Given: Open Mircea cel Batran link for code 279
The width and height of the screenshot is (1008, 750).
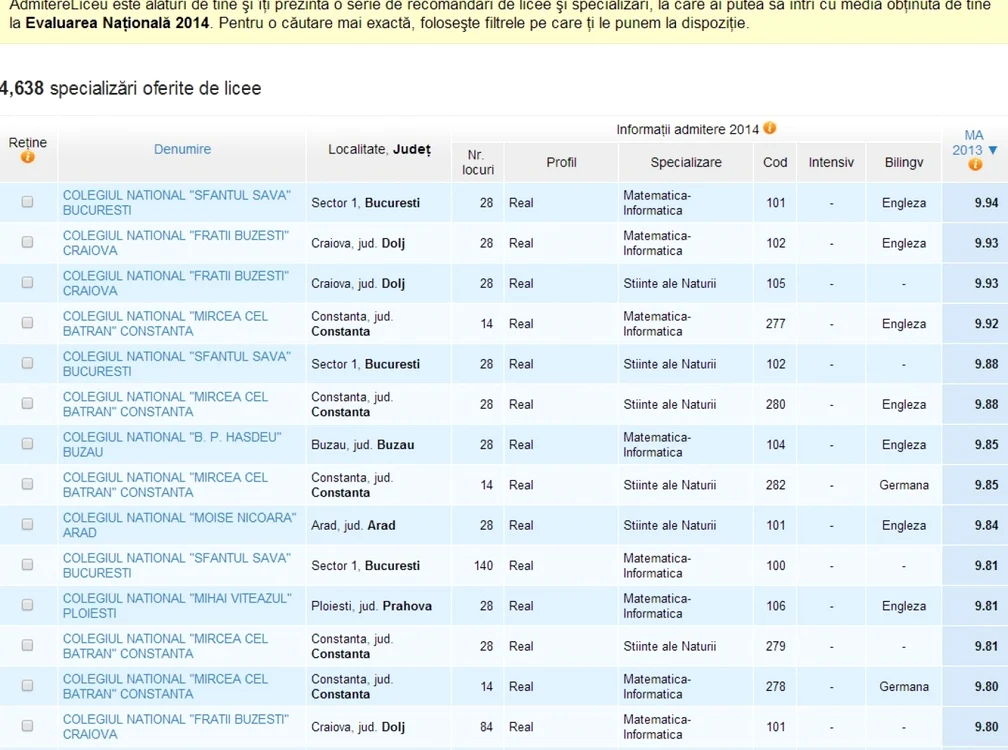Looking at the screenshot, I should pyautogui.click(x=165, y=646).
